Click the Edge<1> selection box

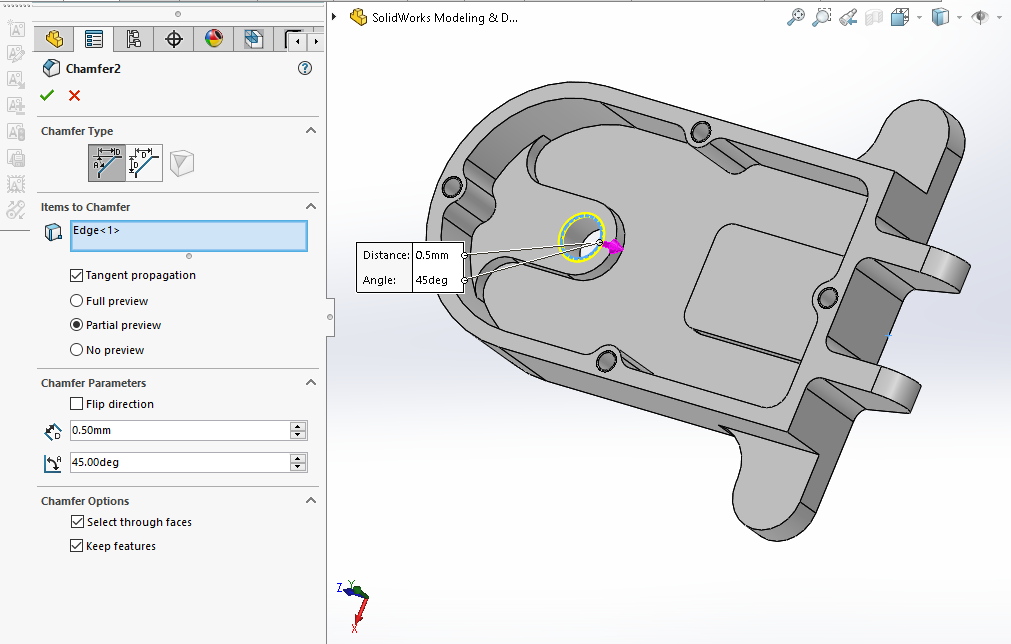pos(189,236)
